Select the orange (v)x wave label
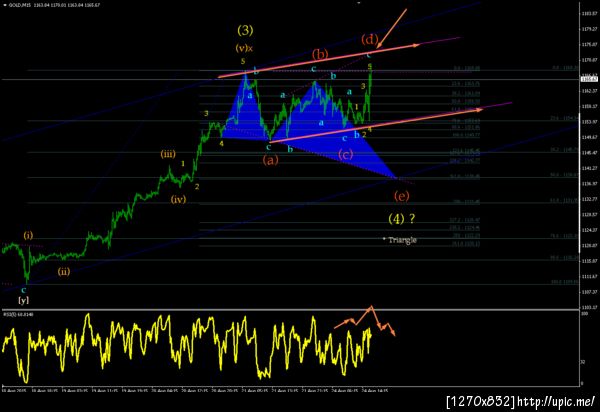Image resolution: width=600 pixels, height=412 pixels. [x=244, y=48]
